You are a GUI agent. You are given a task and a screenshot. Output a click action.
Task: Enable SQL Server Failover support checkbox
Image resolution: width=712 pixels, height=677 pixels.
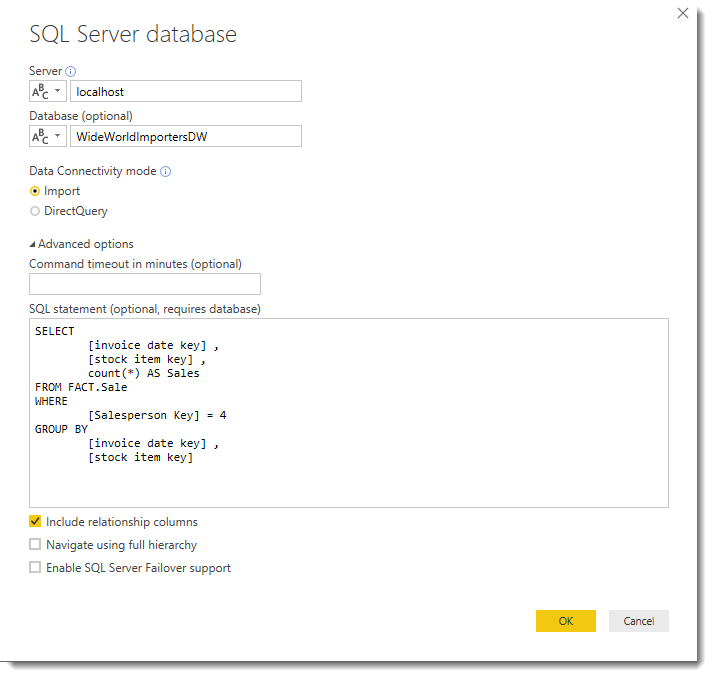(x=35, y=568)
